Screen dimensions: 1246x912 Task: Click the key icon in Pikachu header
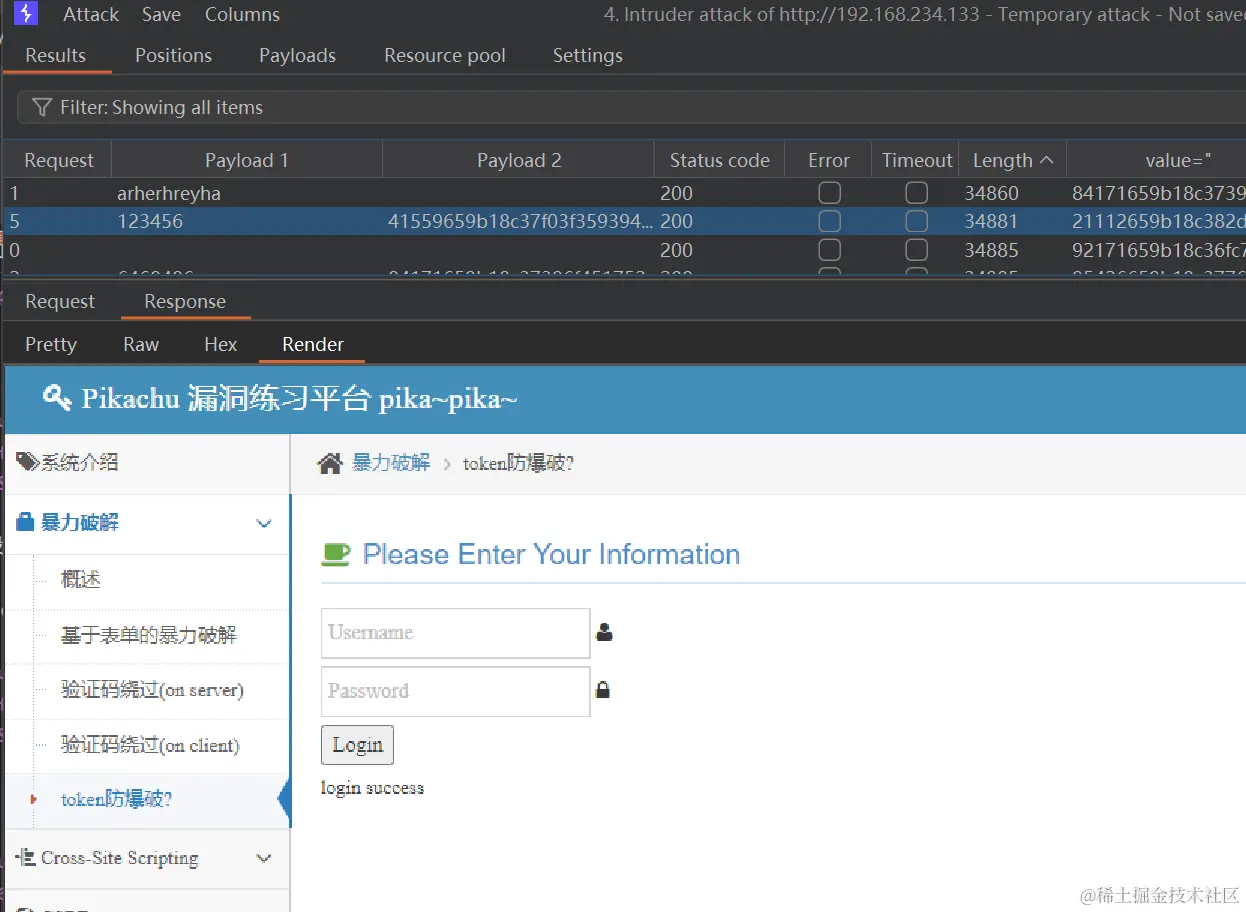[57, 398]
